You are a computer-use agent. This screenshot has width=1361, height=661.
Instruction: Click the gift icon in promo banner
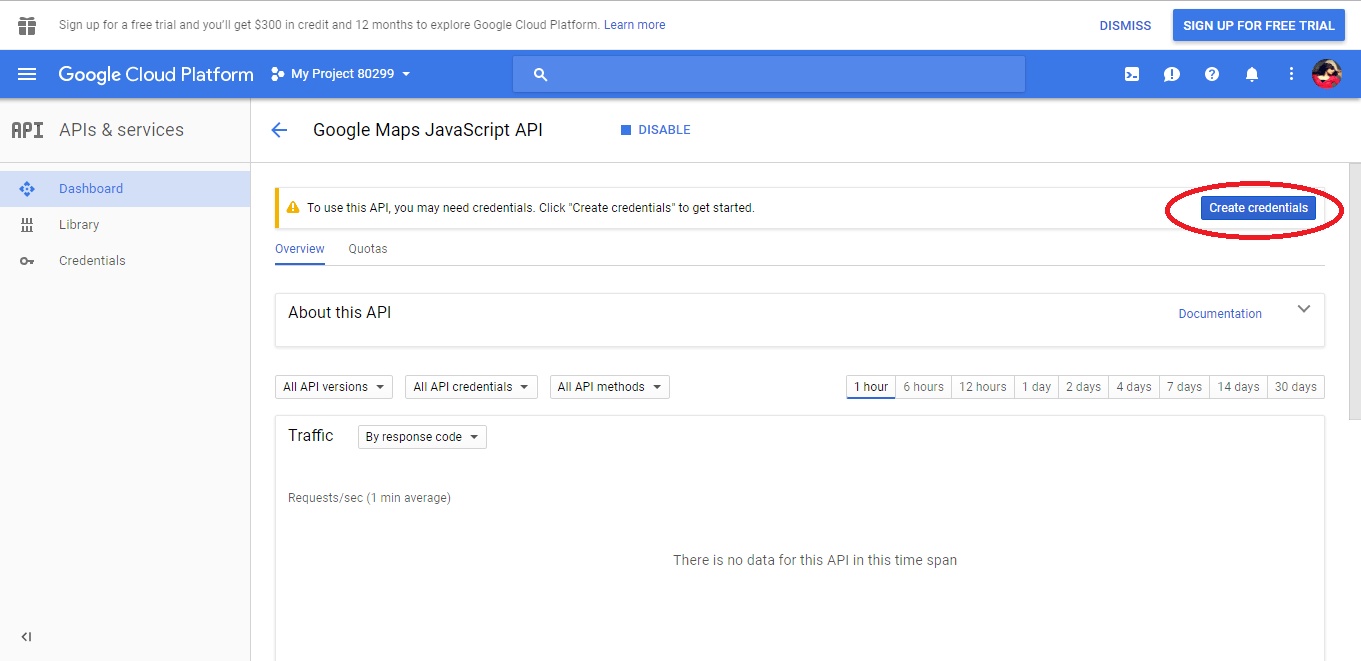(27, 25)
